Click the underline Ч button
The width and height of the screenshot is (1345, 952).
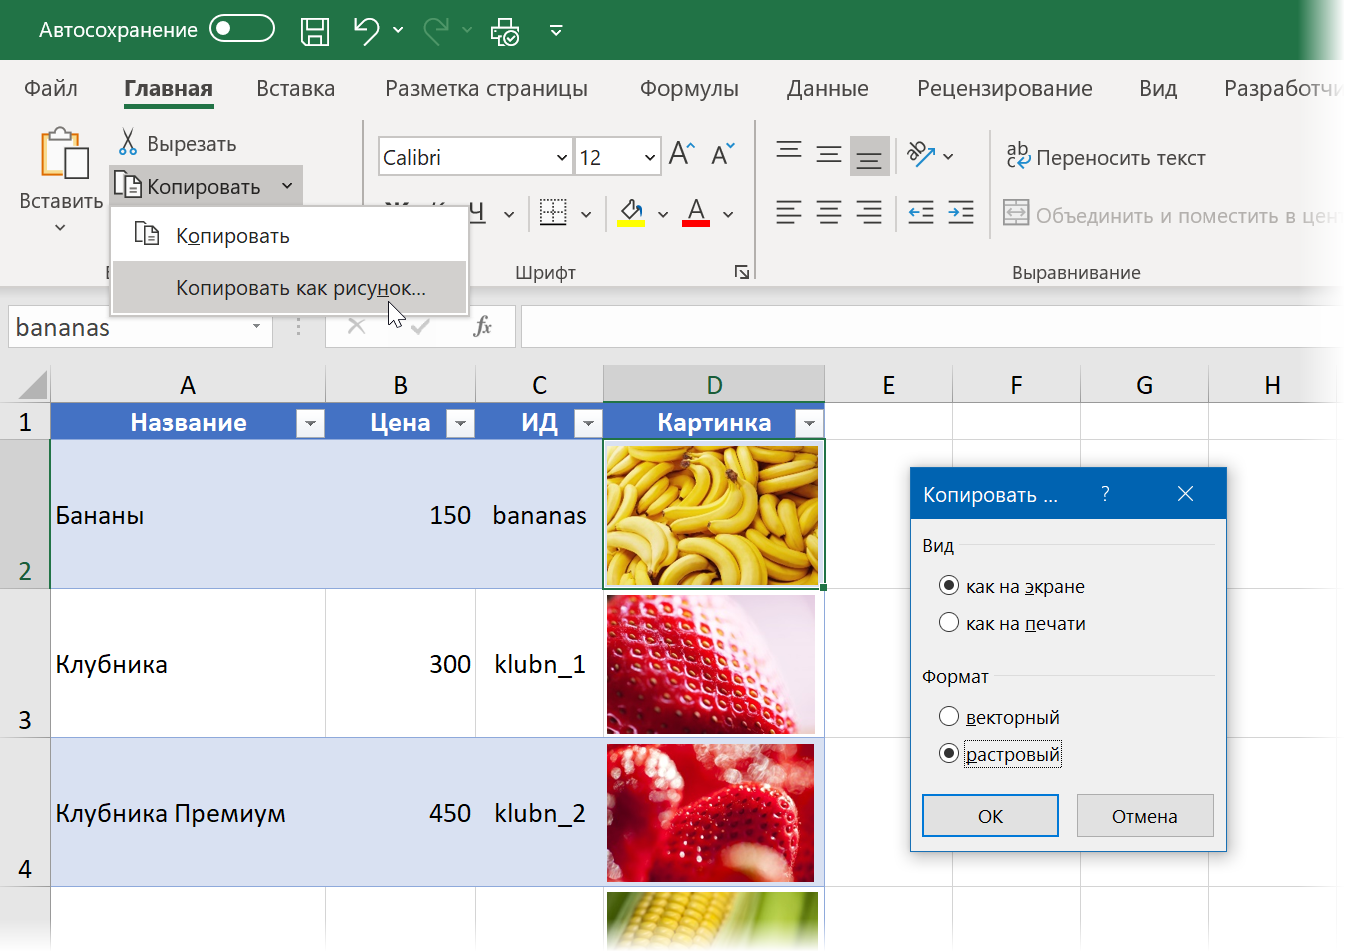pyautogui.click(x=476, y=212)
